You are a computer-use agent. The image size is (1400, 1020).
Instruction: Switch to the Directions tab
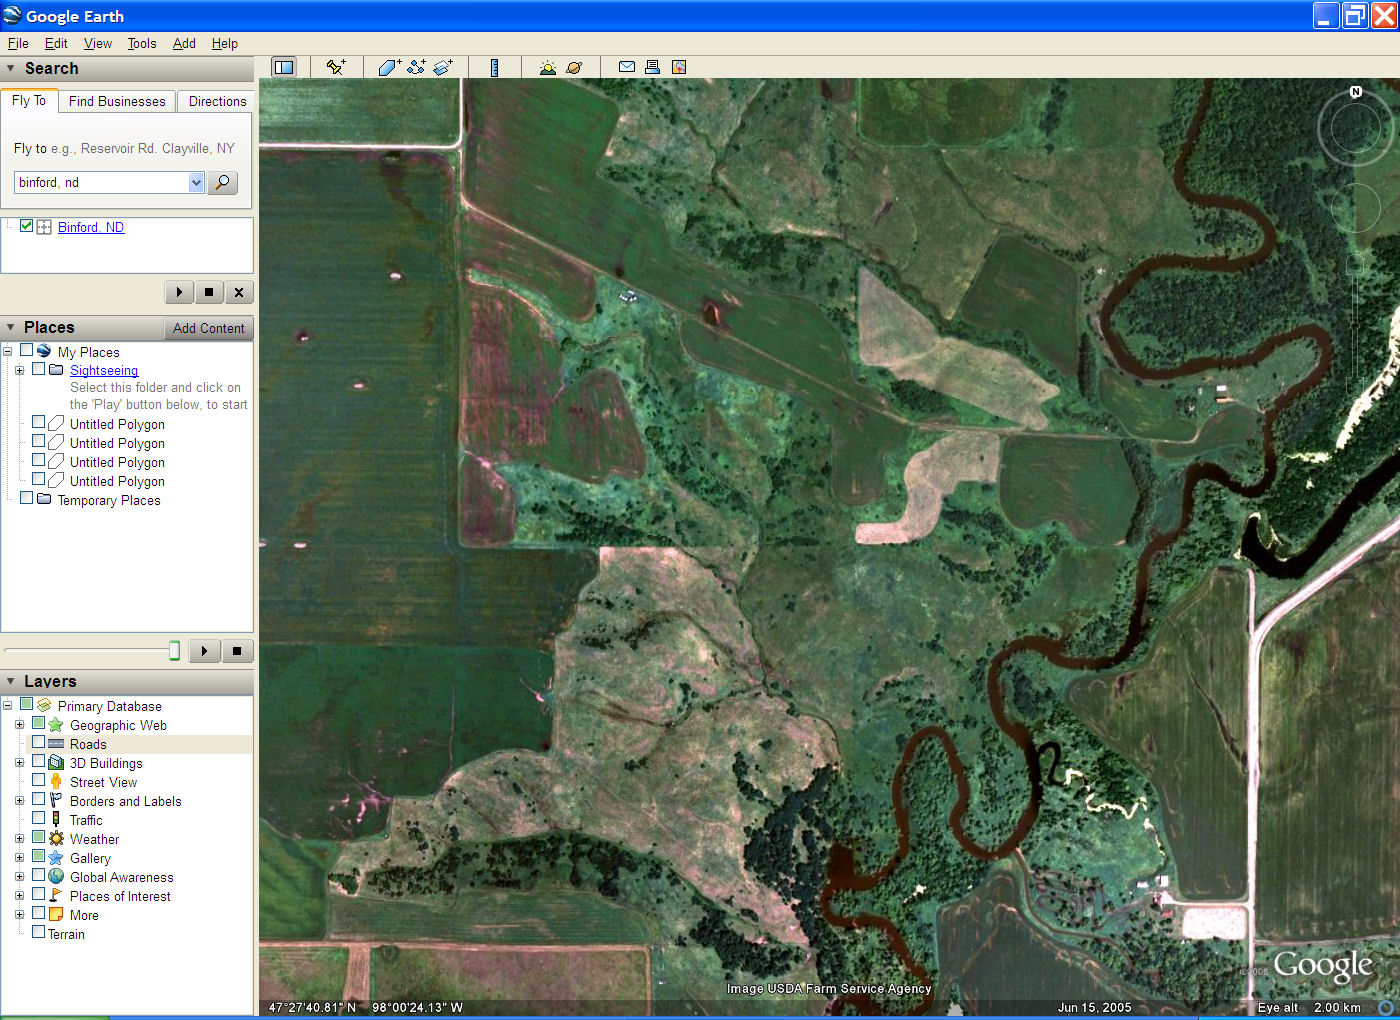[x=217, y=101]
